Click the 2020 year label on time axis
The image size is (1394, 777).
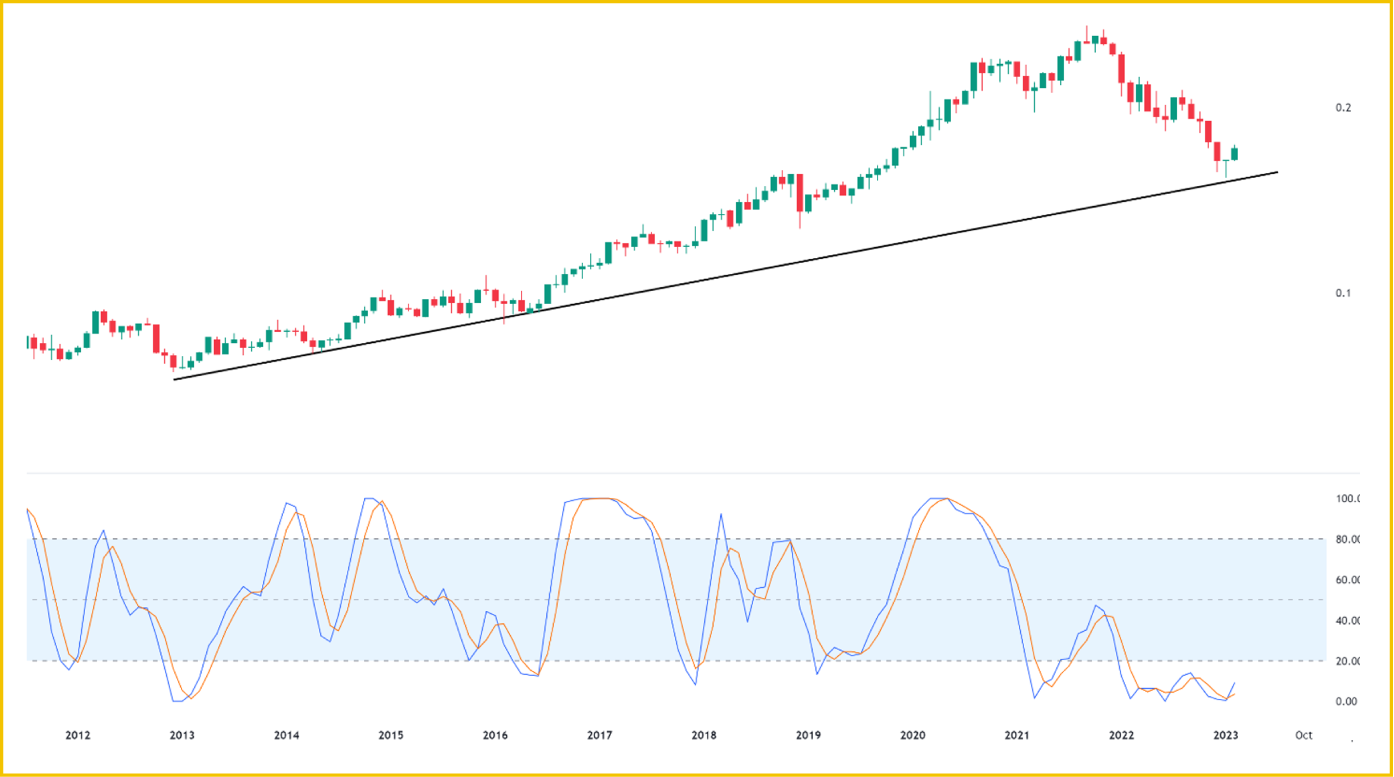(x=912, y=735)
